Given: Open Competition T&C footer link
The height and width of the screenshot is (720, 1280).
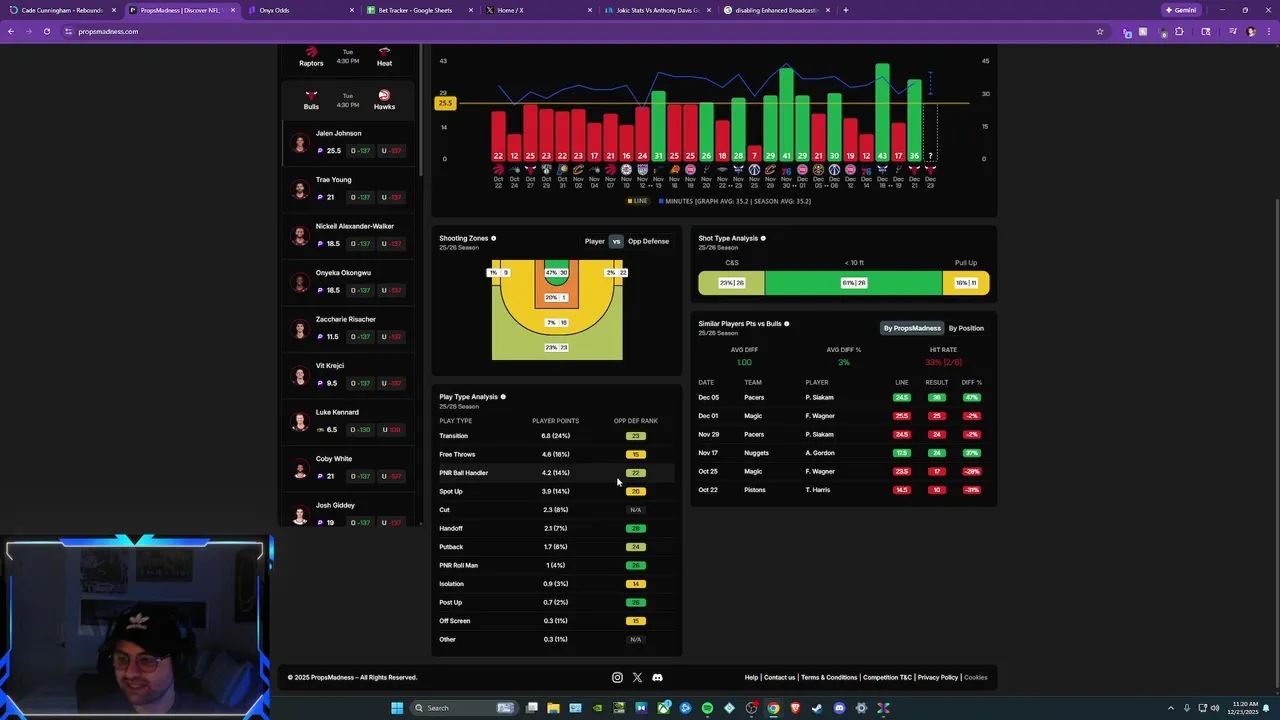Looking at the screenshot, I should click(x=887, y=677).
